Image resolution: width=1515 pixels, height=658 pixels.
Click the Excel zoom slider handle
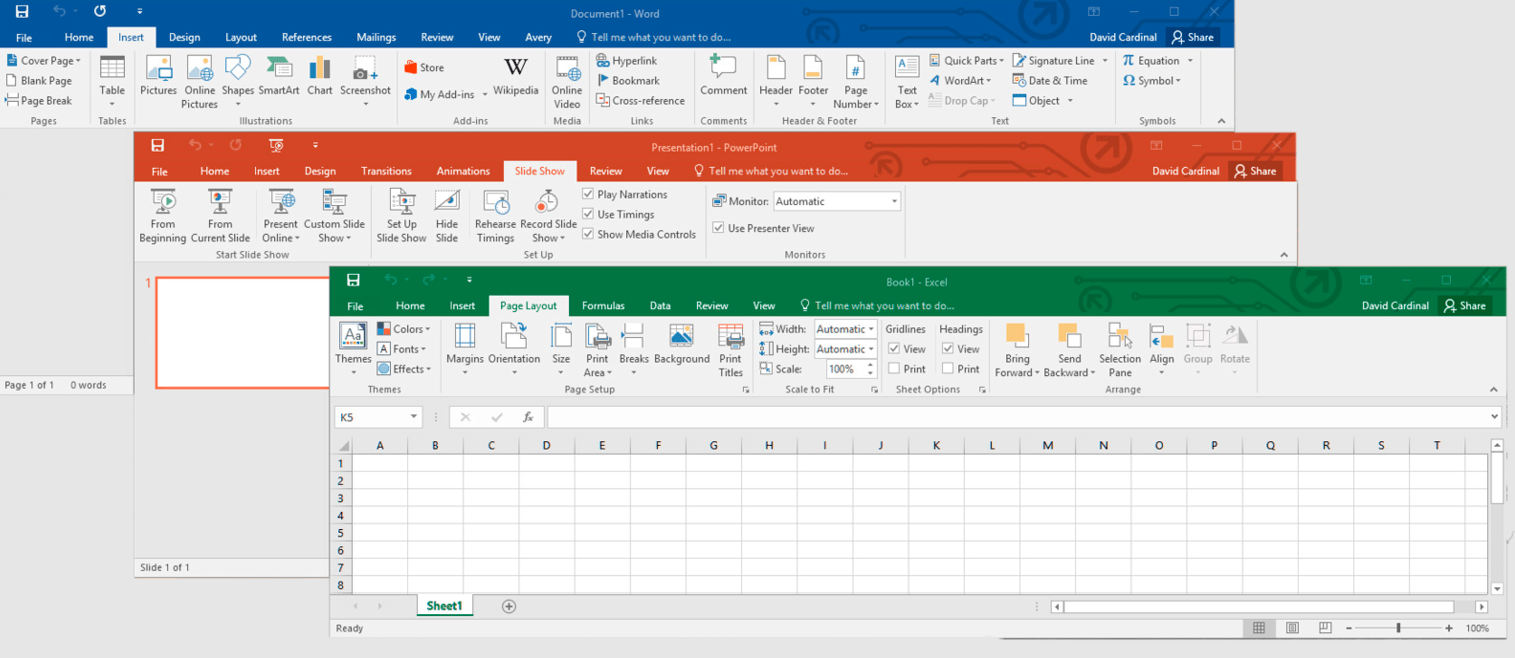pyautogui.click(x=1398, y=628)
